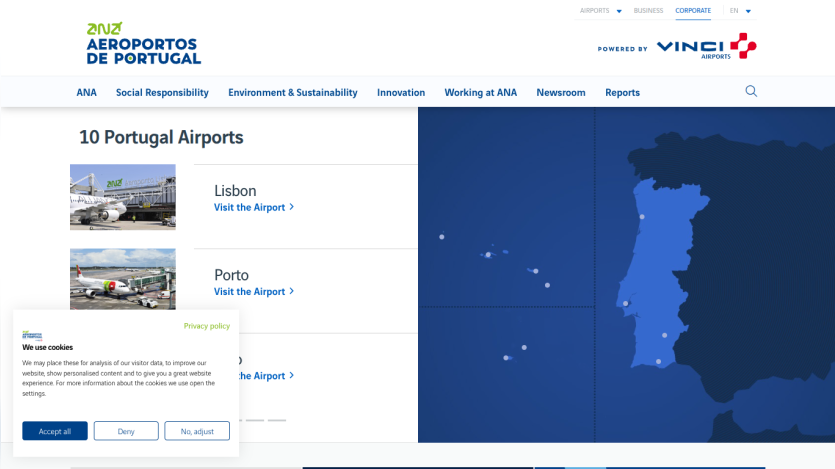Select the Faro dot on the map
The width and height of the screenshot is (835, 469).
[659, 361]
